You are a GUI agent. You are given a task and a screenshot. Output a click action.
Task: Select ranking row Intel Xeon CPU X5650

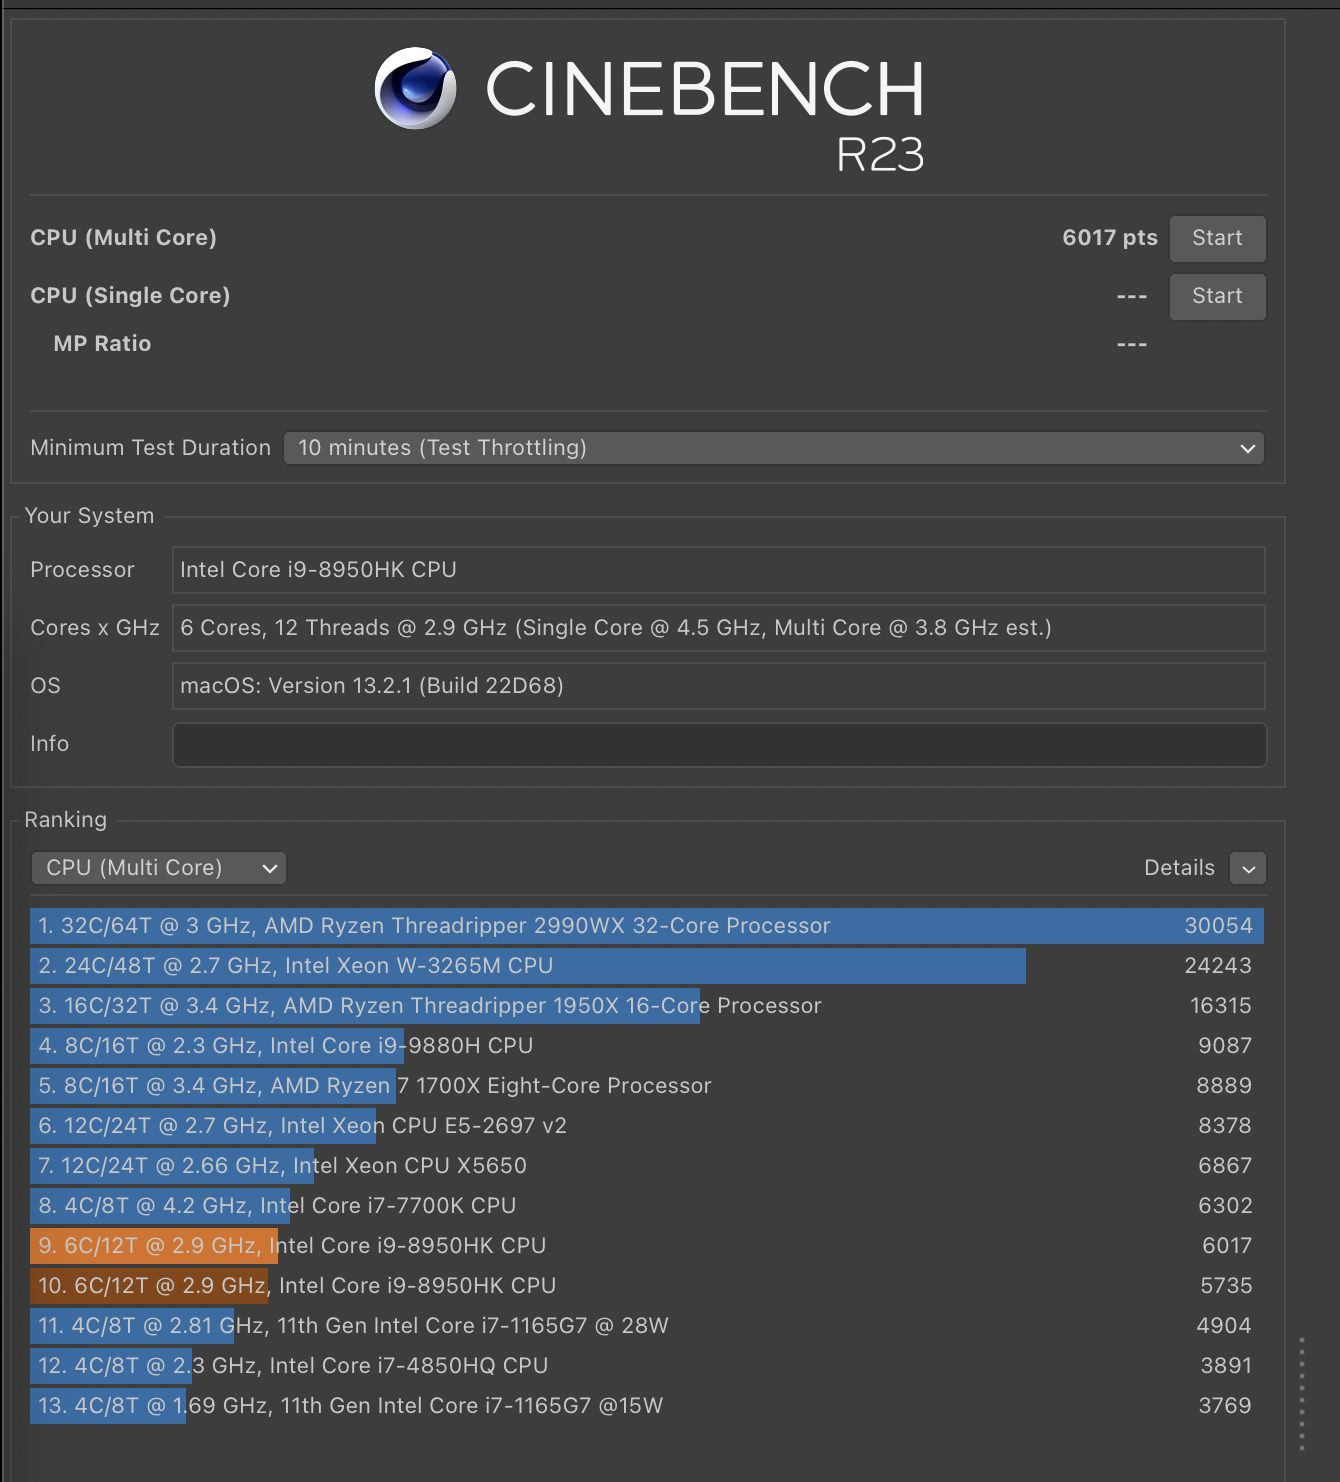click(647, 1166)
